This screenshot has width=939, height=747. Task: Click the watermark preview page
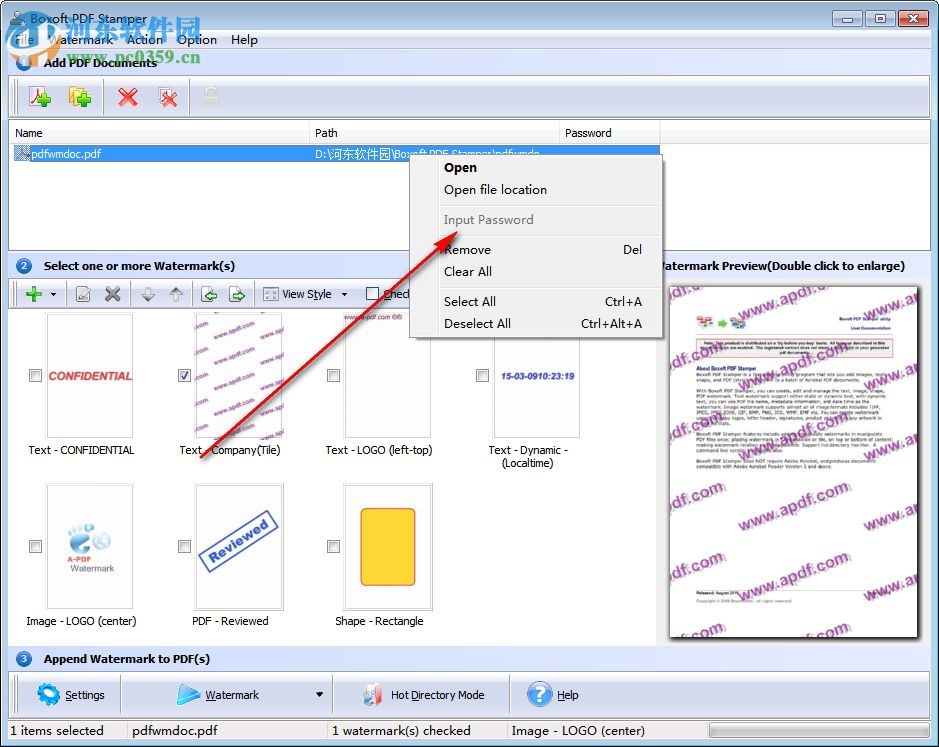coord(793,461)
